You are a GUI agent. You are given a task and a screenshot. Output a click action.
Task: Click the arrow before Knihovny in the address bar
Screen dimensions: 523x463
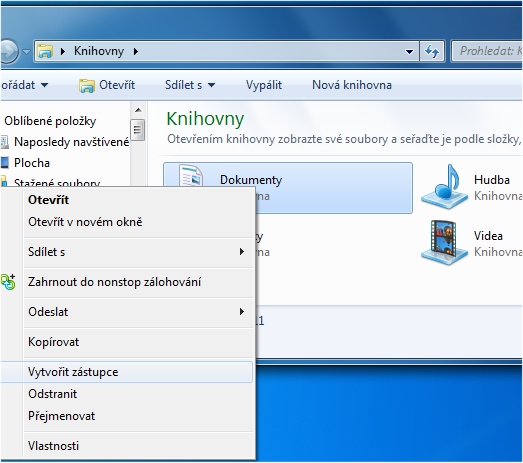(x=63, y=51)
